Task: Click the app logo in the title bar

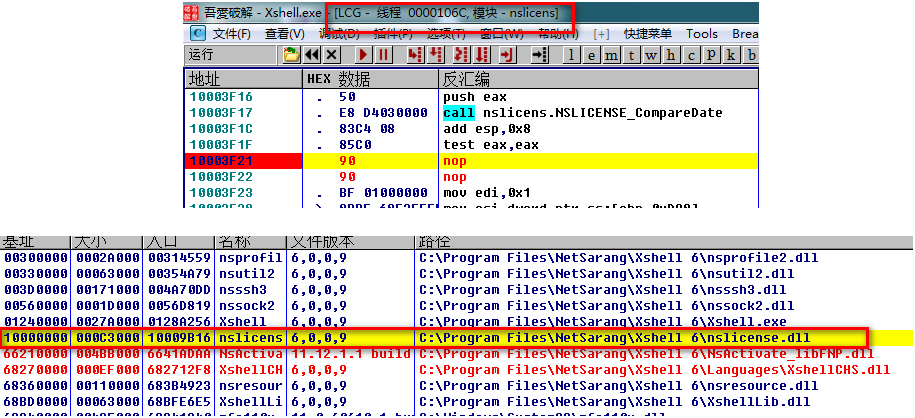Action: point(191,12)
